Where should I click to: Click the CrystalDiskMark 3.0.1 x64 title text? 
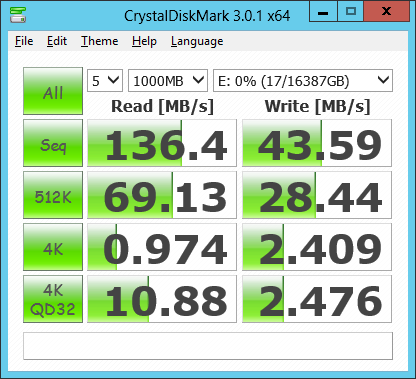[207, 16]
